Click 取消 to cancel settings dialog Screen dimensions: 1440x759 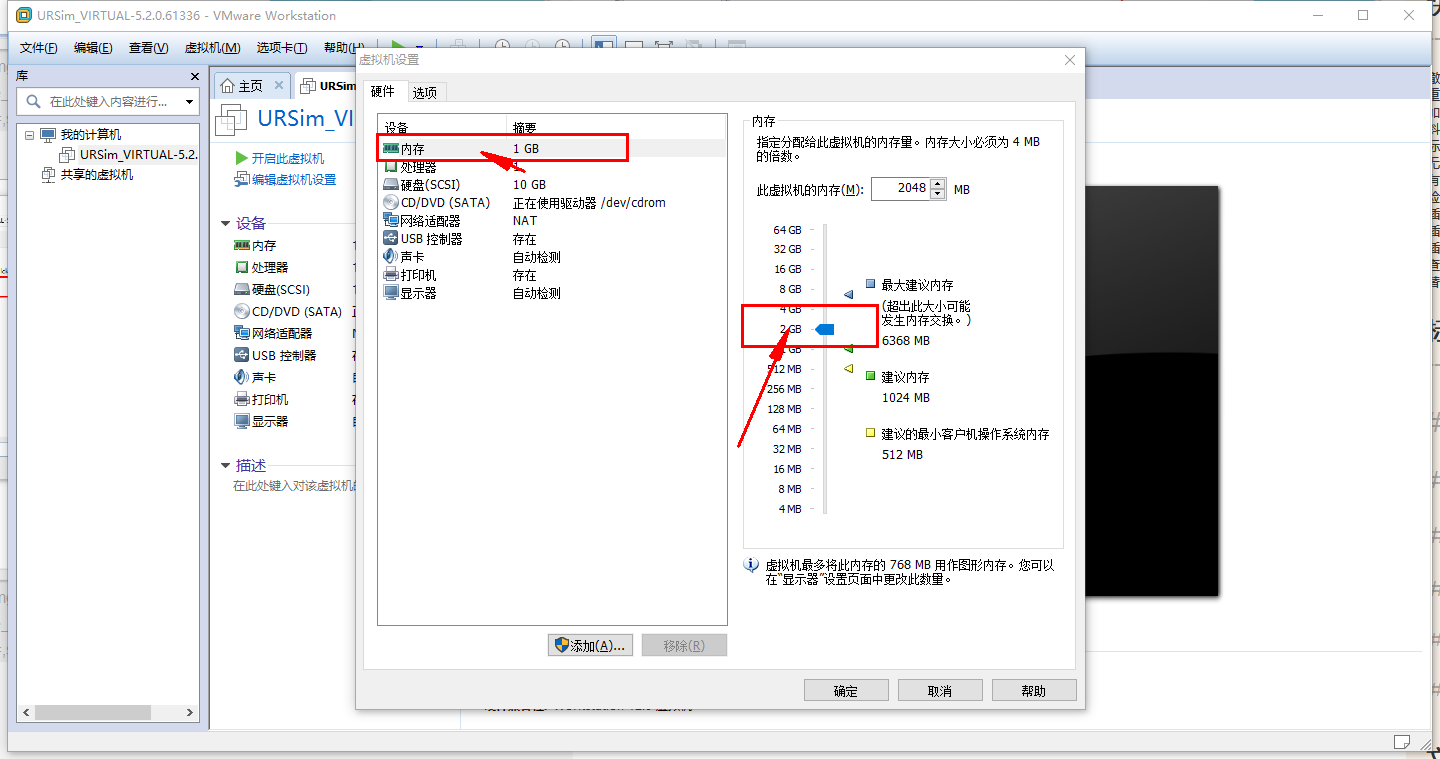pyautogui.click(x=940, y=691)
